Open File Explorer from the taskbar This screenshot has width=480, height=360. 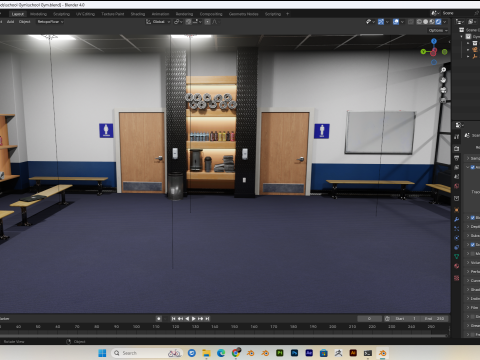click(x=206, y=353)
